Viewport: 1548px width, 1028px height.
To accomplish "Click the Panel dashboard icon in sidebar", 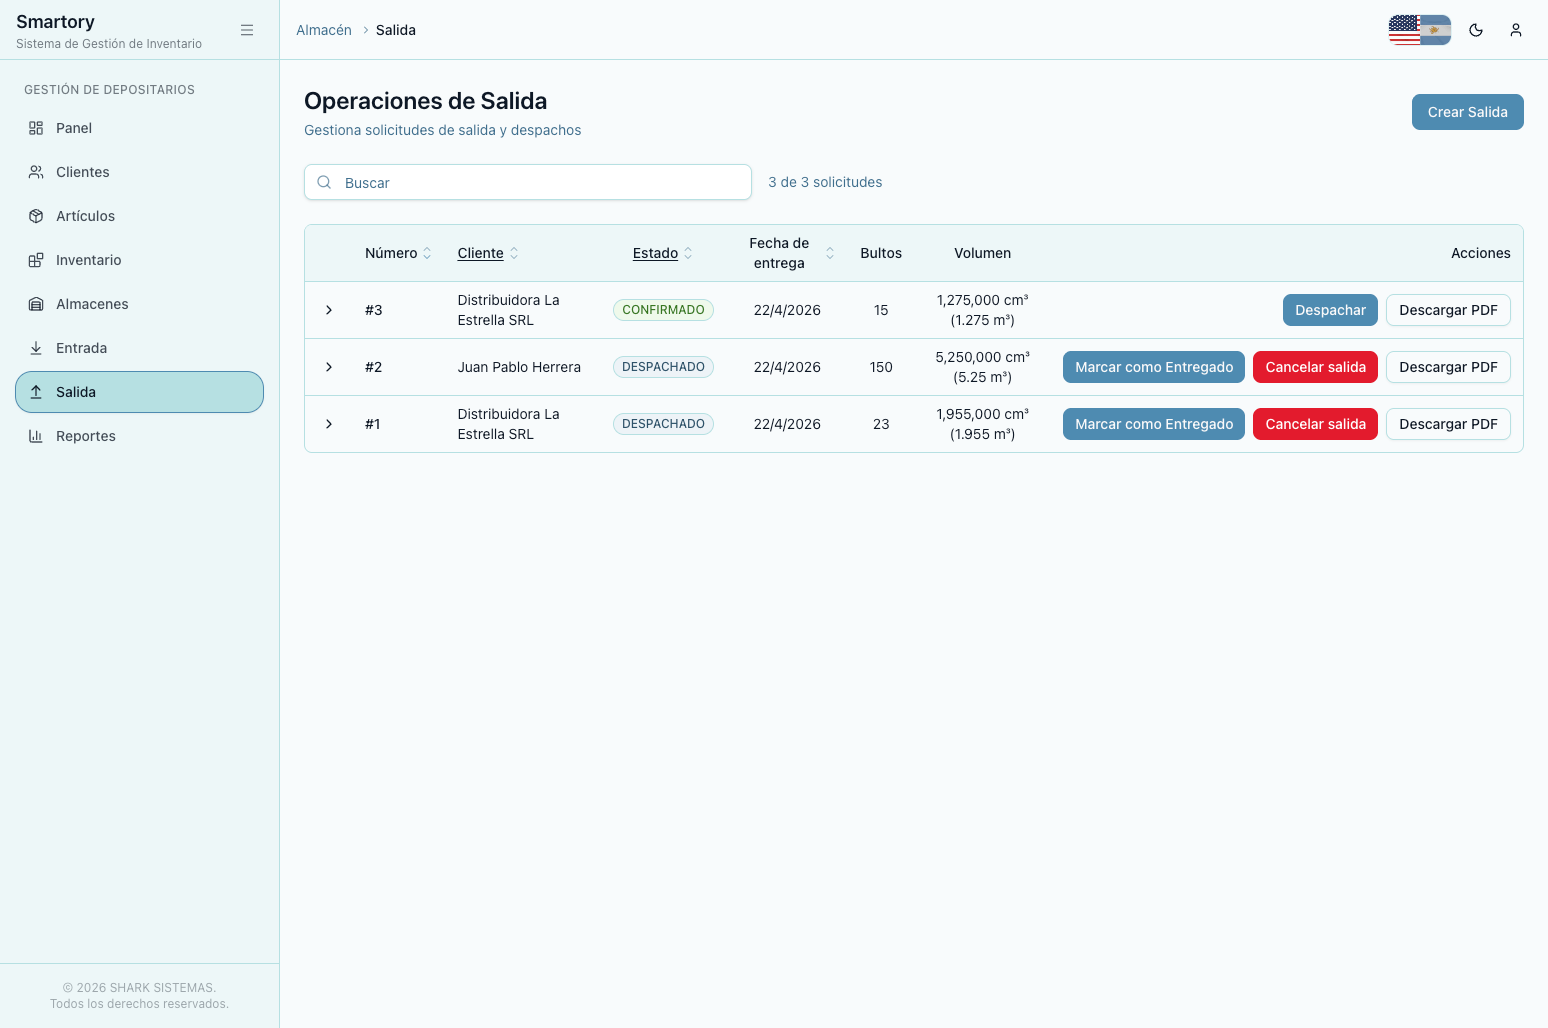I will pyautogui.click(x=36, y=128).
